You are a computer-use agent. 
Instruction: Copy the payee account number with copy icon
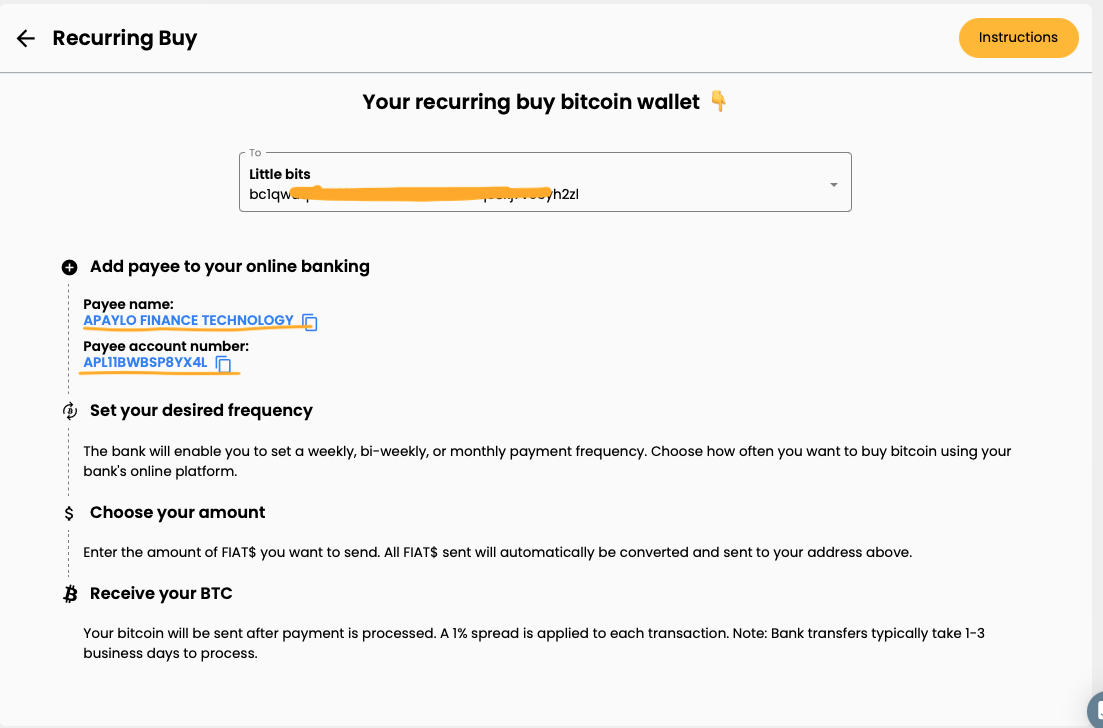click(x=223, y=364)
